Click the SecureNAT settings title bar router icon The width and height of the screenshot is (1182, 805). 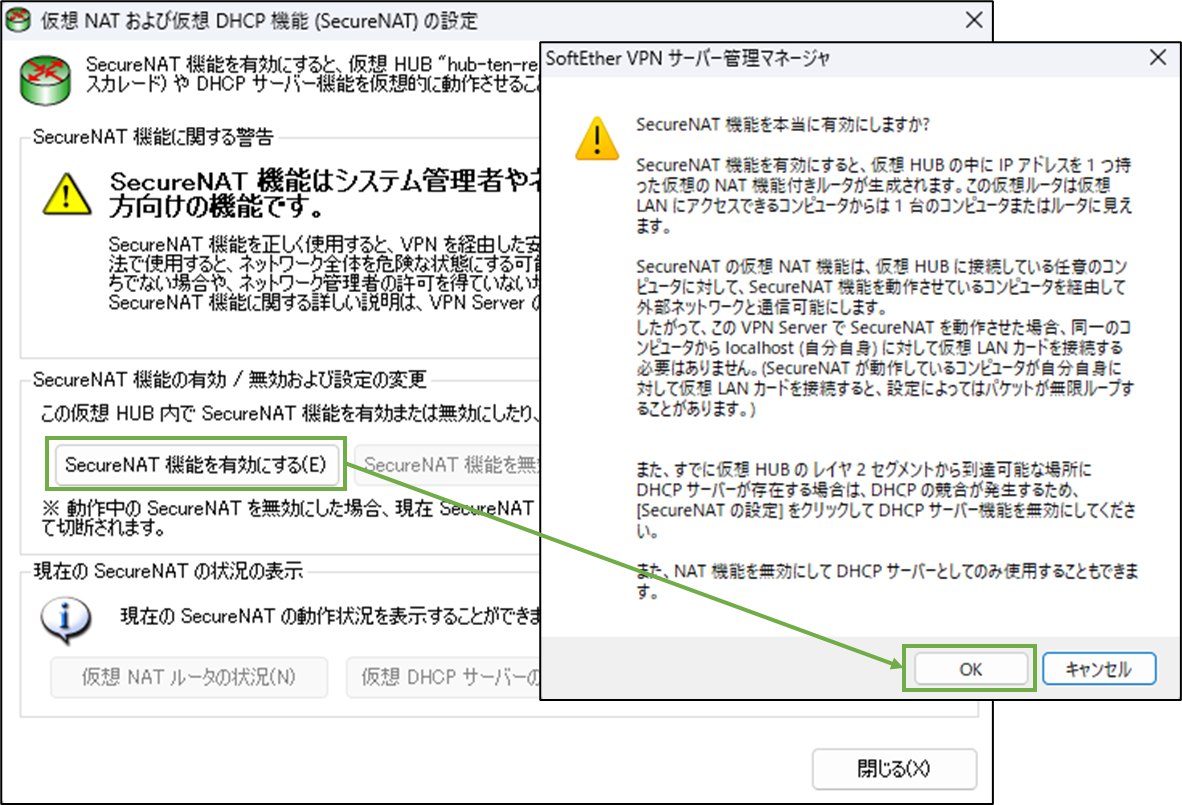tap(18, 20)
